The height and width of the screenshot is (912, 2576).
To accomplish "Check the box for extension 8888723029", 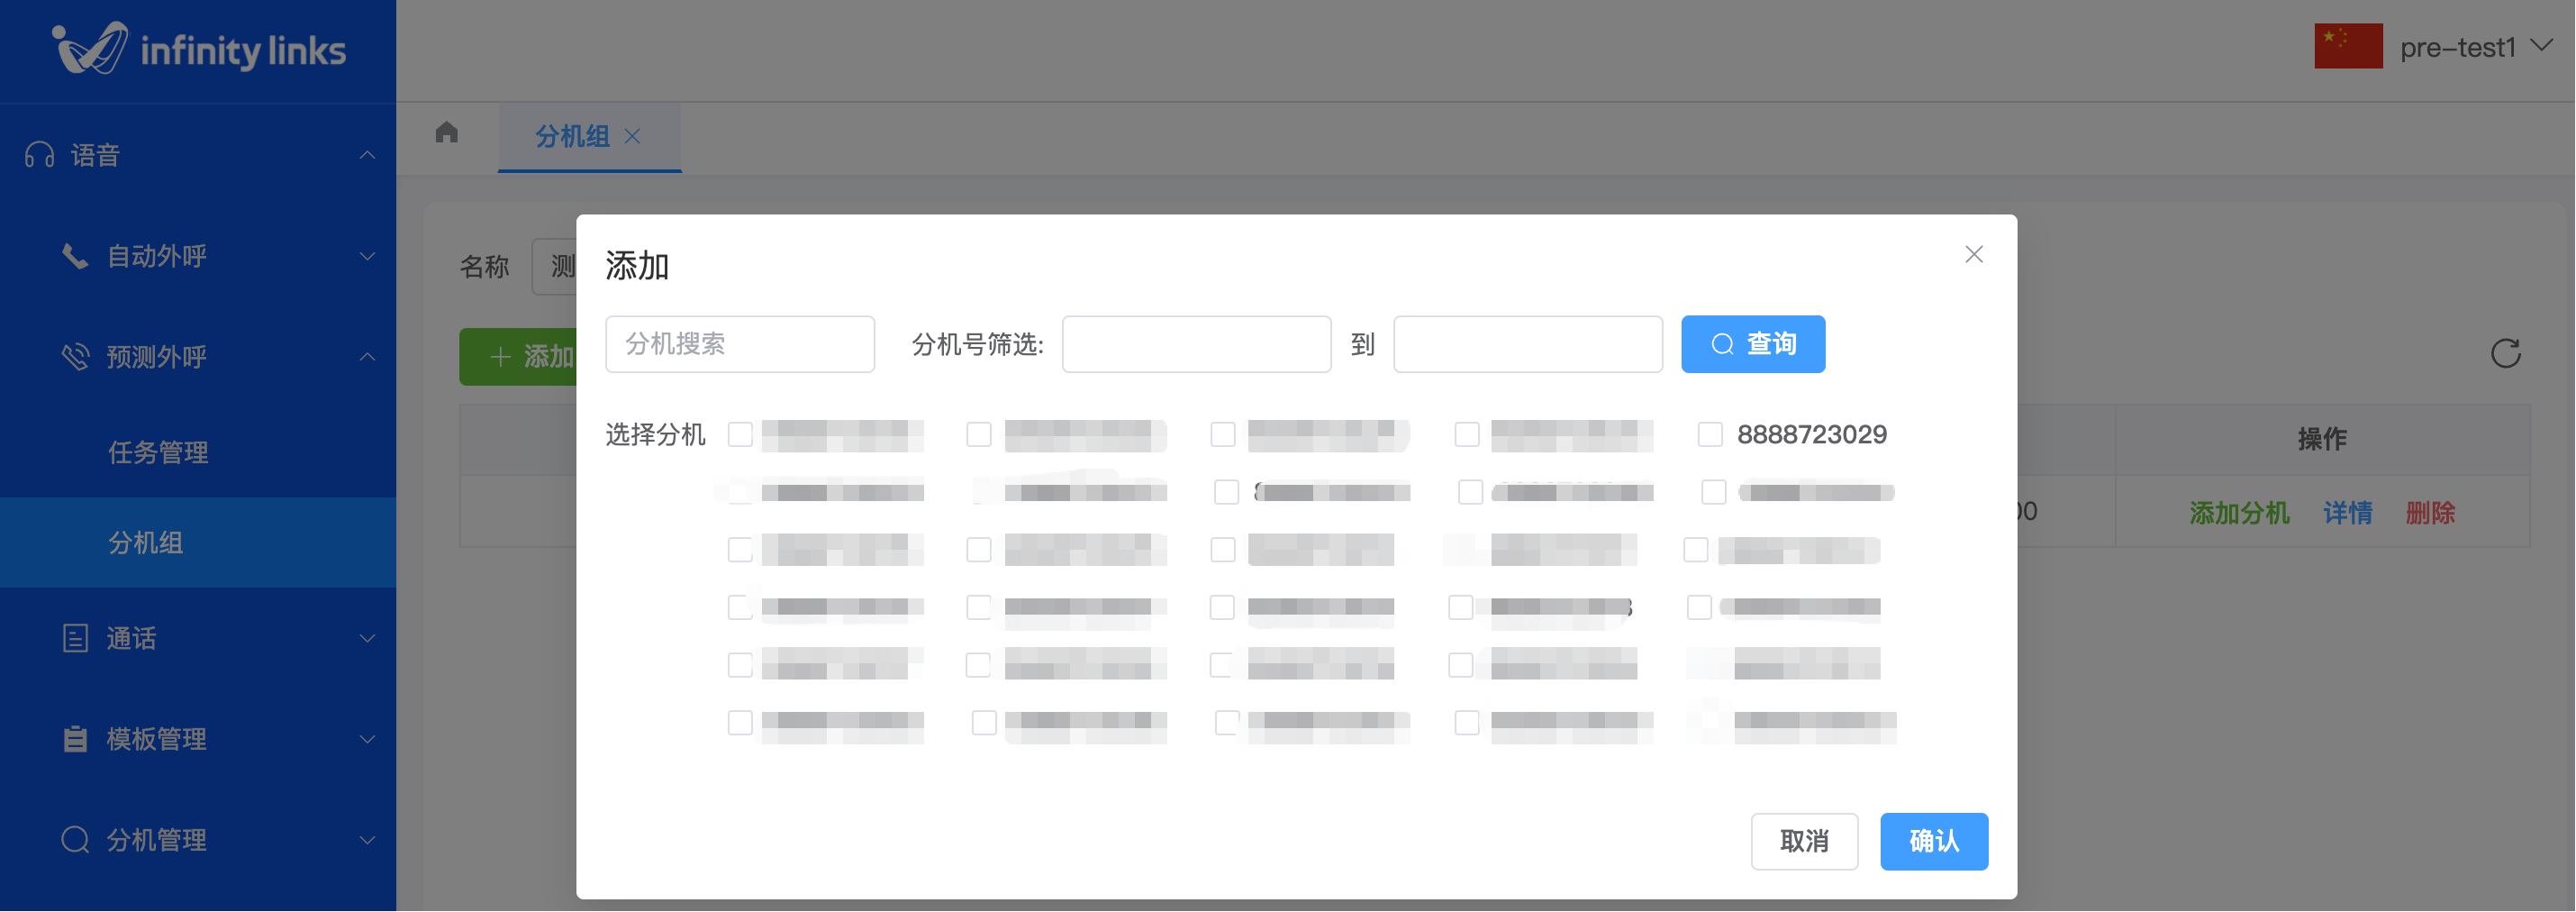I will 1710,435.
